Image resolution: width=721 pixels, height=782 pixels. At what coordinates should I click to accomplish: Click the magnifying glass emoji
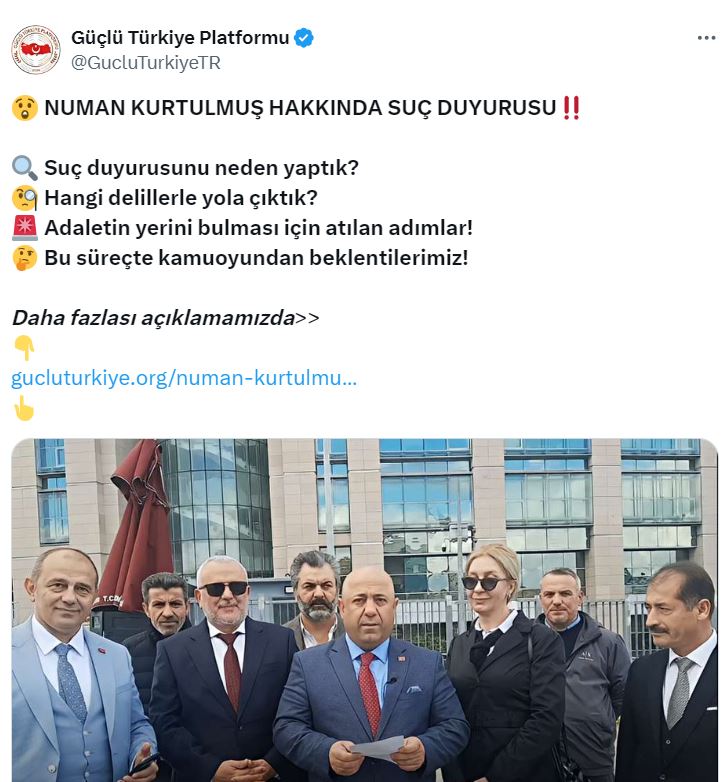[x=24, y=168]
